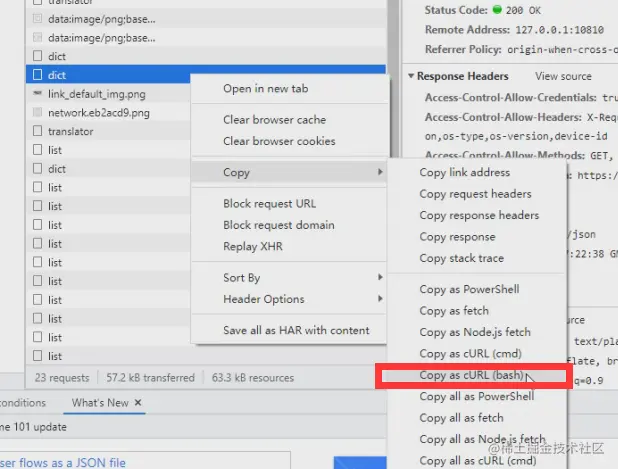Select translator request below network.eb2acd9.png
The width and height of the screenshot is (618, 469).
tap(71, 131)
